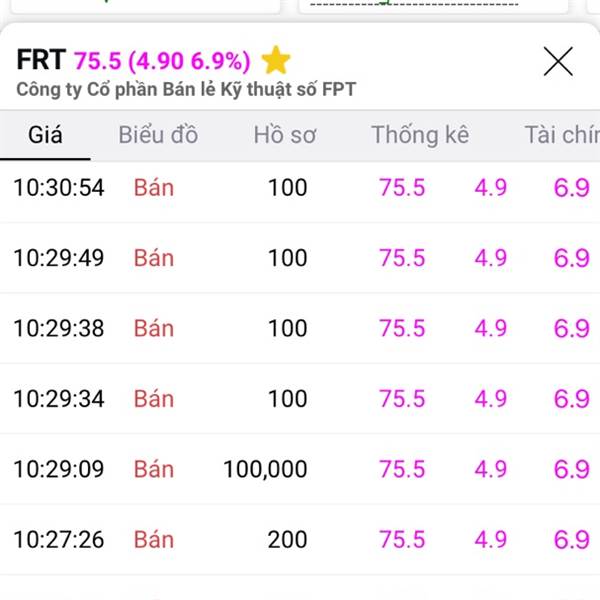Select the 10:29:49 trade row

300,258
